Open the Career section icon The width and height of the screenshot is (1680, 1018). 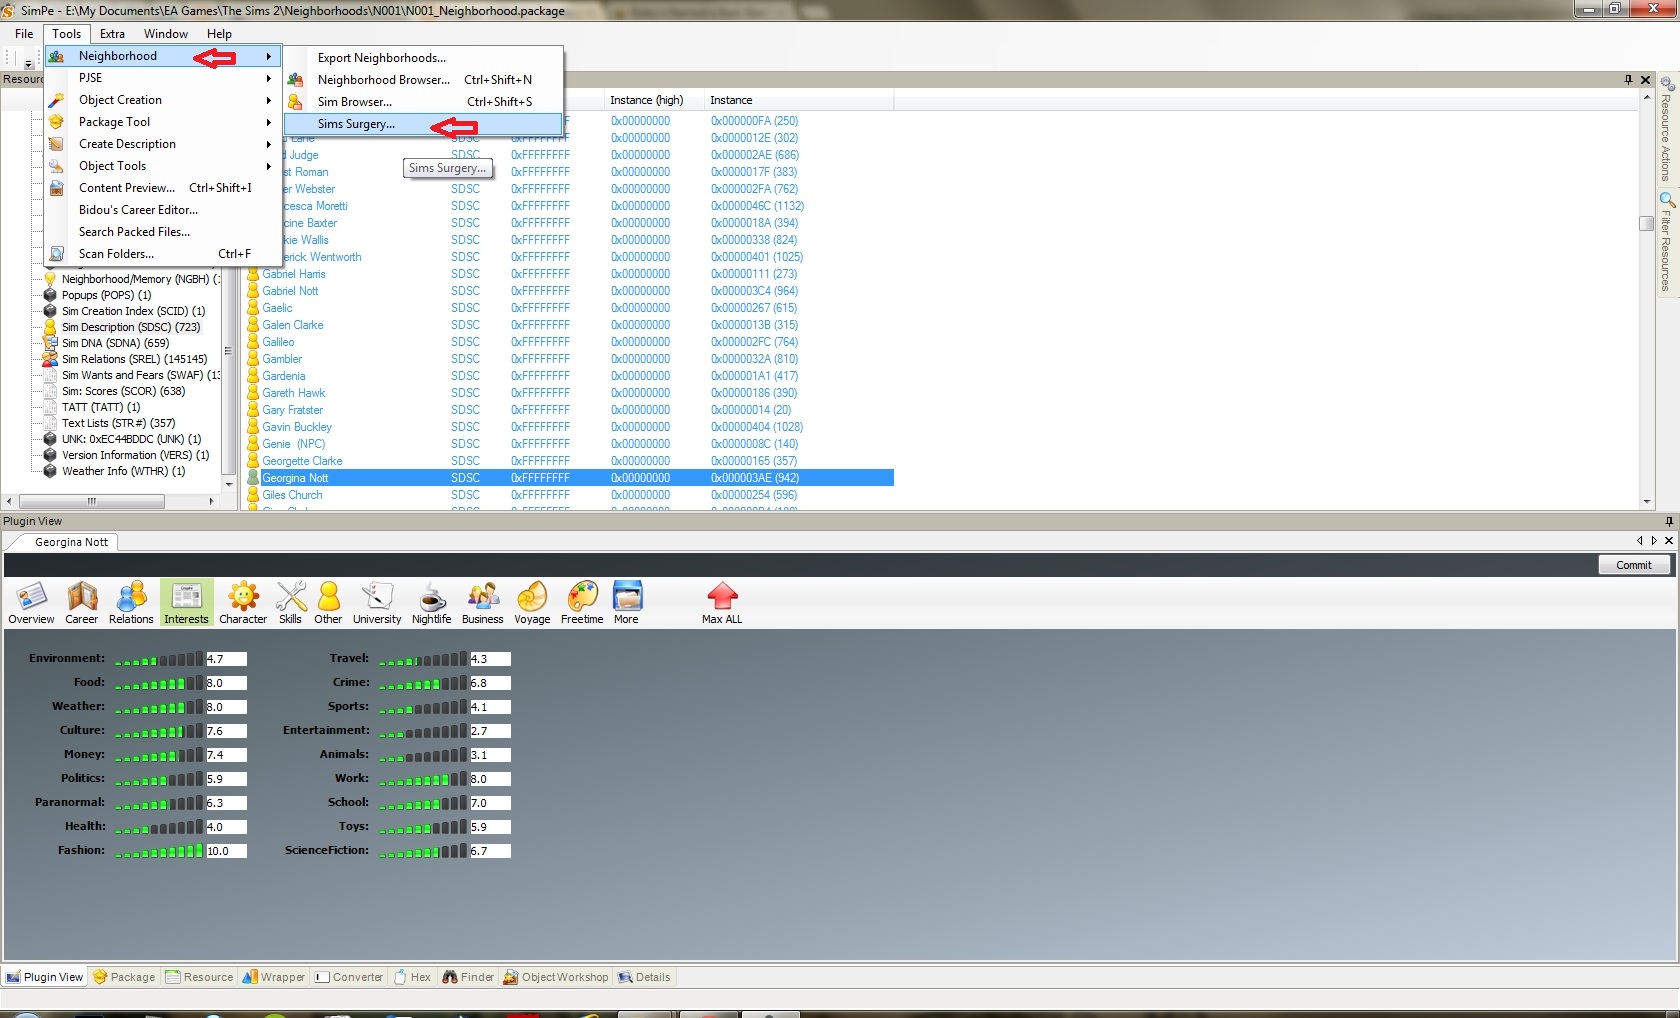pos(82,603)
